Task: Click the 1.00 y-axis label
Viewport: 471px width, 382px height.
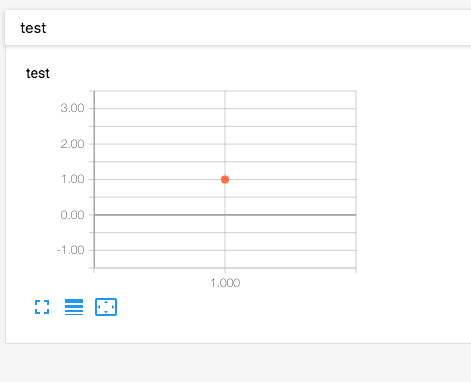Action: [x=73, y=179]
